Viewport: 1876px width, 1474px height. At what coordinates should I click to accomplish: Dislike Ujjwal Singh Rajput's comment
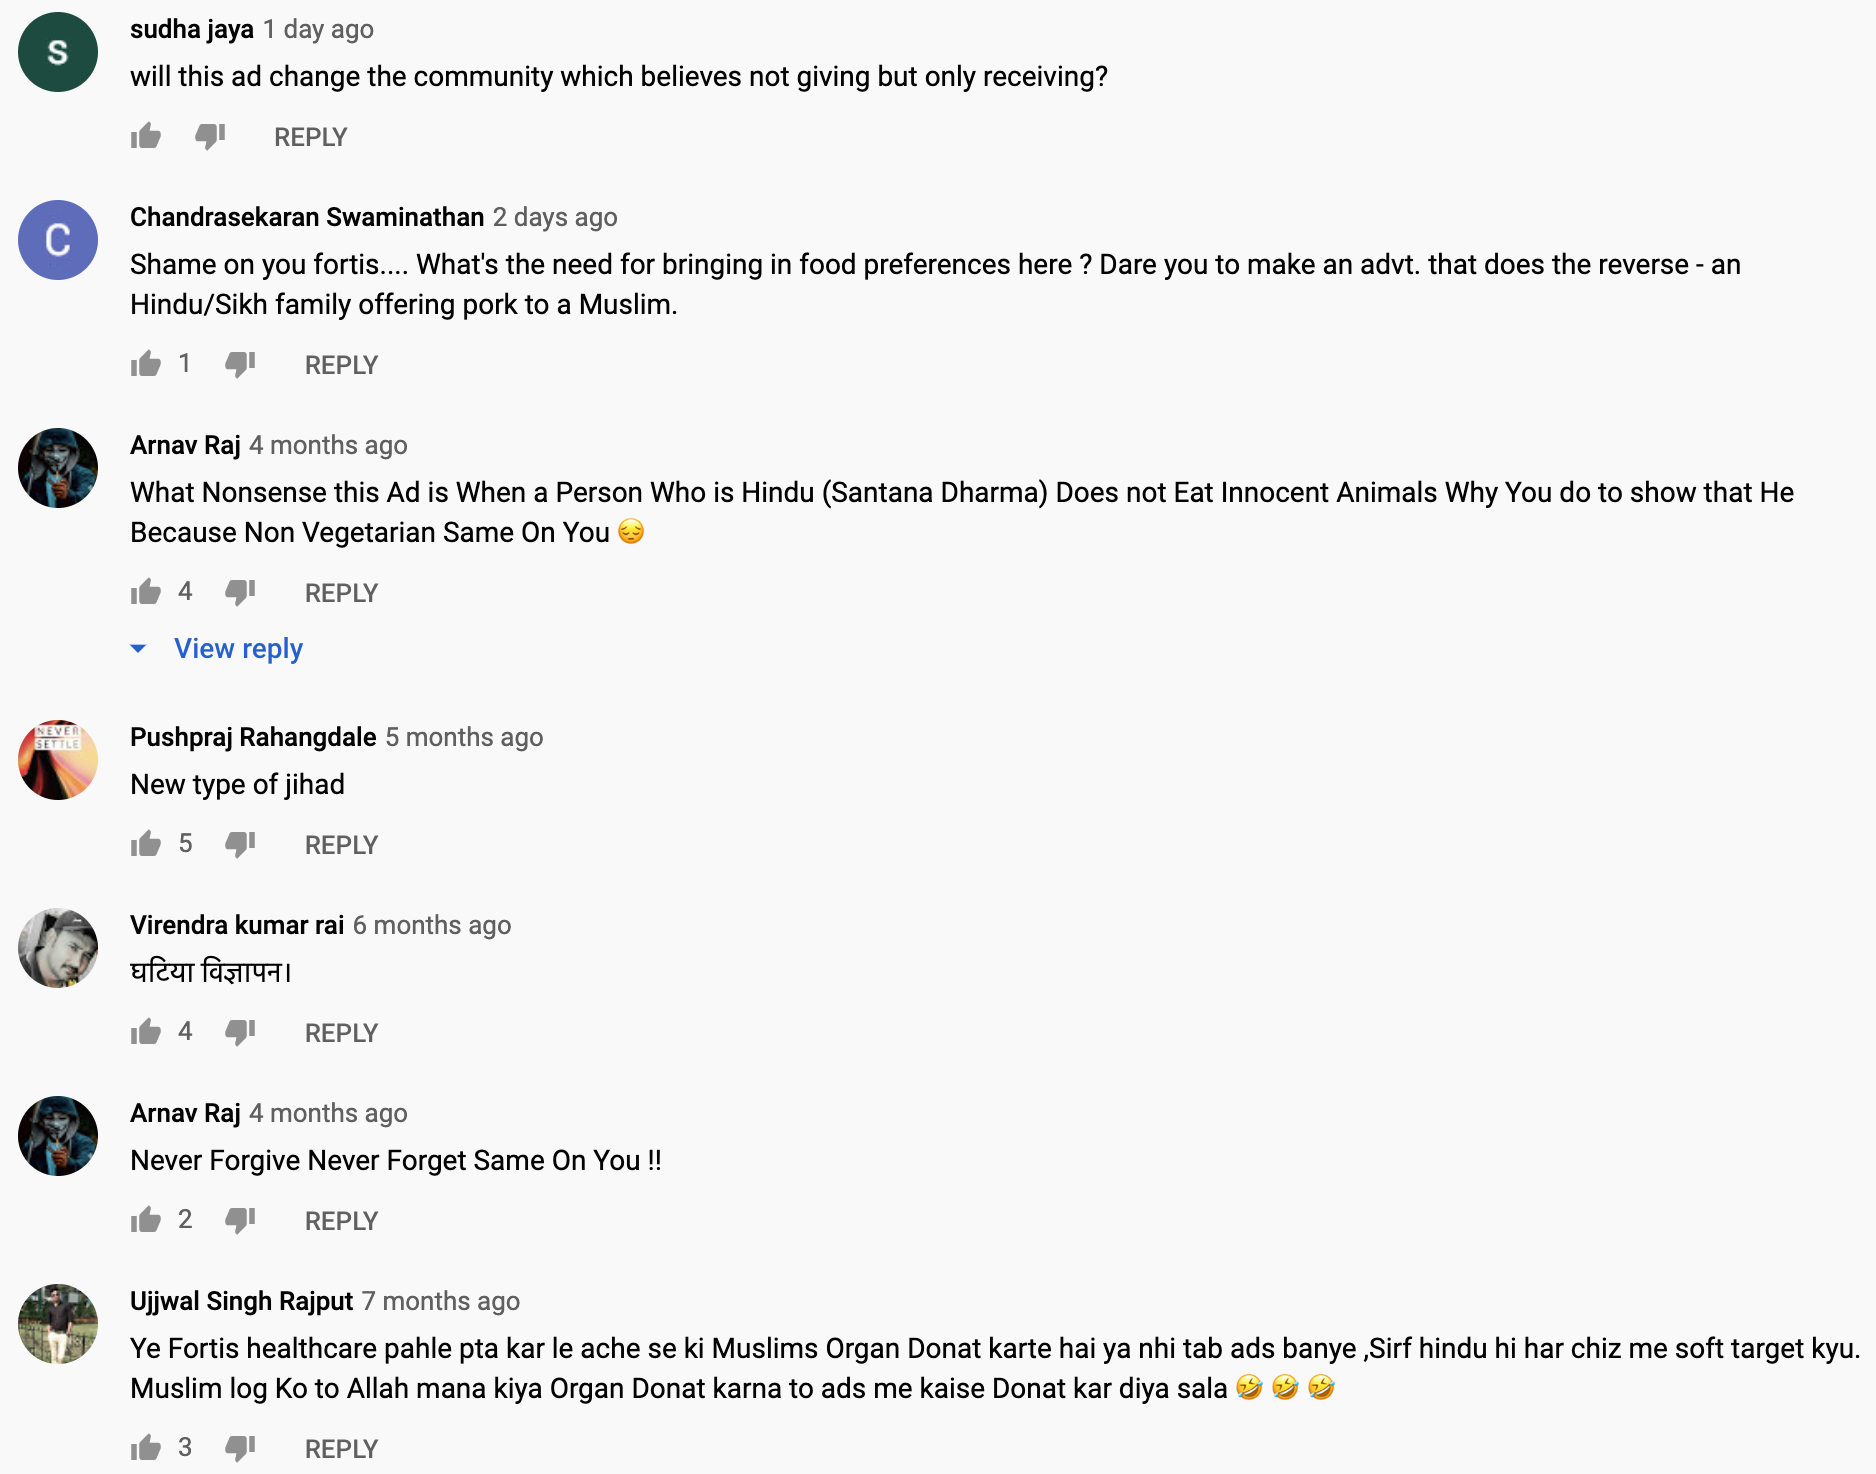(240, 1448)
